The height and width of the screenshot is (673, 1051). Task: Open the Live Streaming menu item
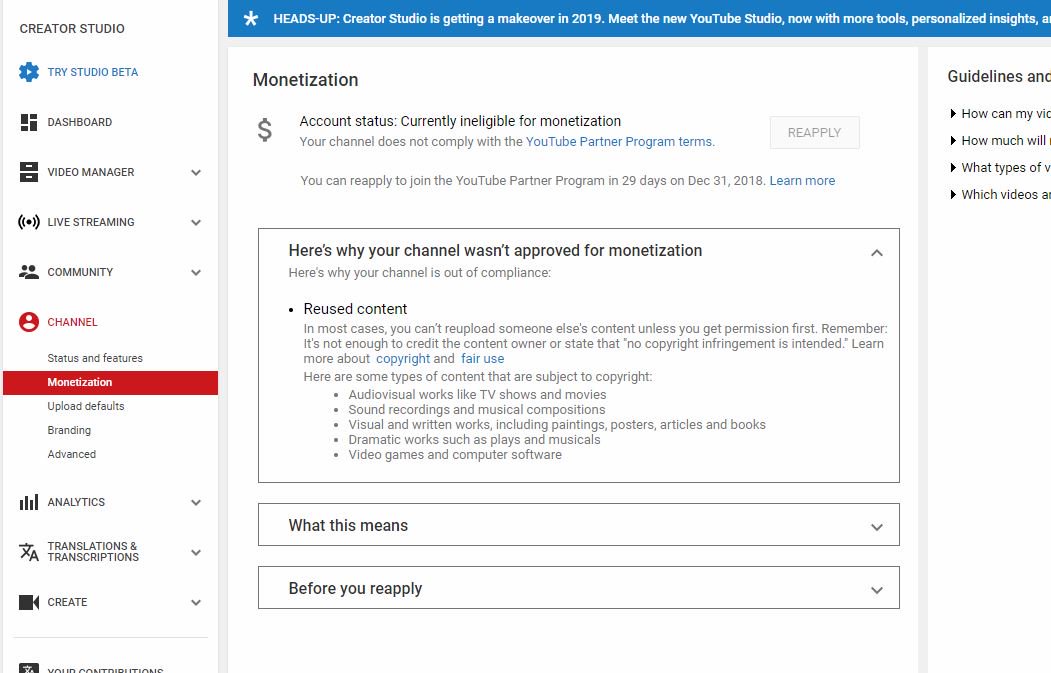click(x=90, y=222)
